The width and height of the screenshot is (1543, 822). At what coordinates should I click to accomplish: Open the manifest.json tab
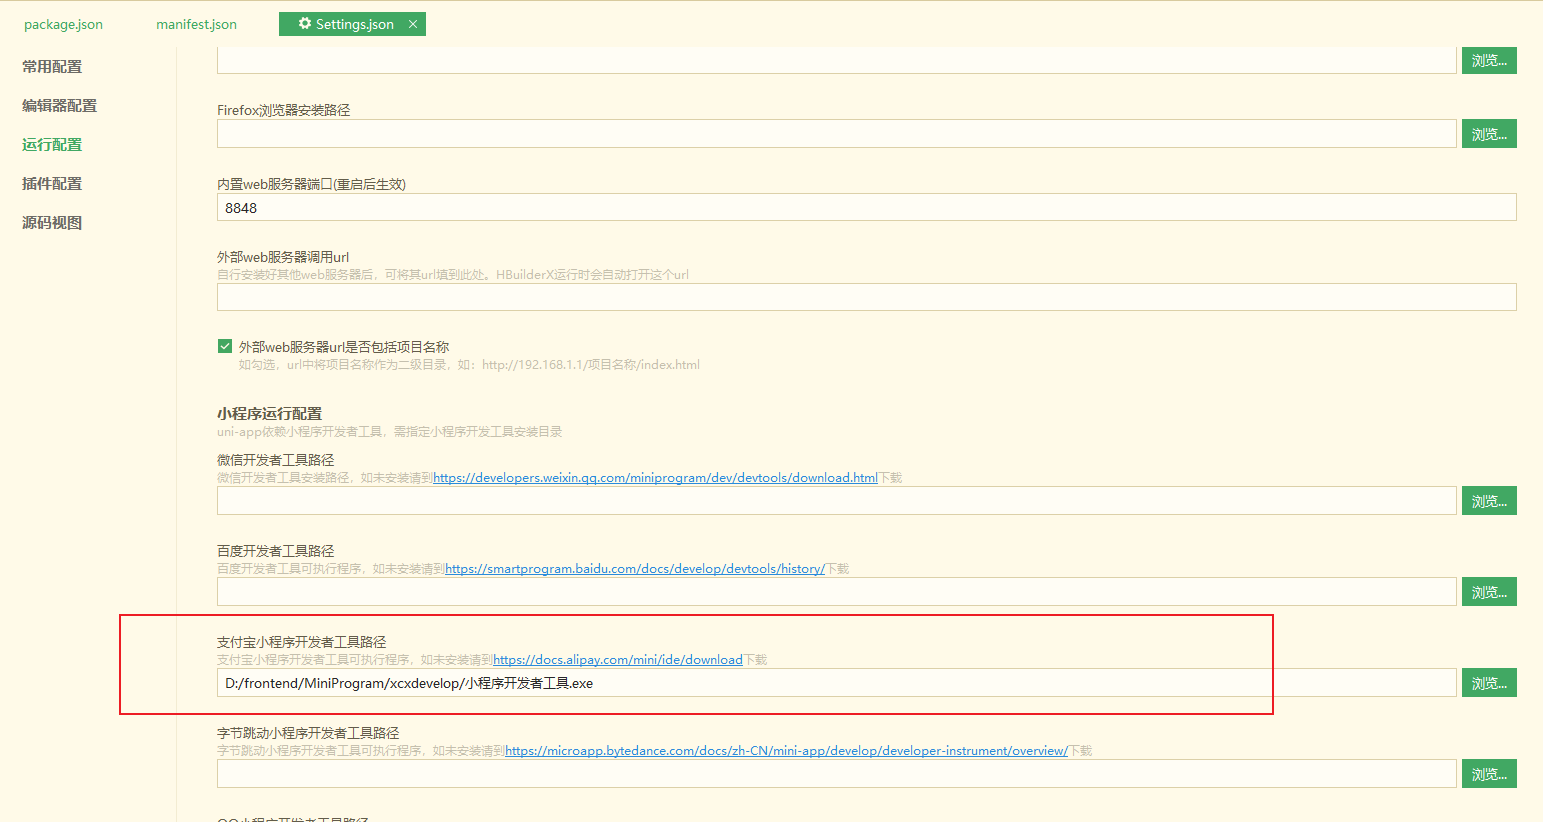click(196, 24)
